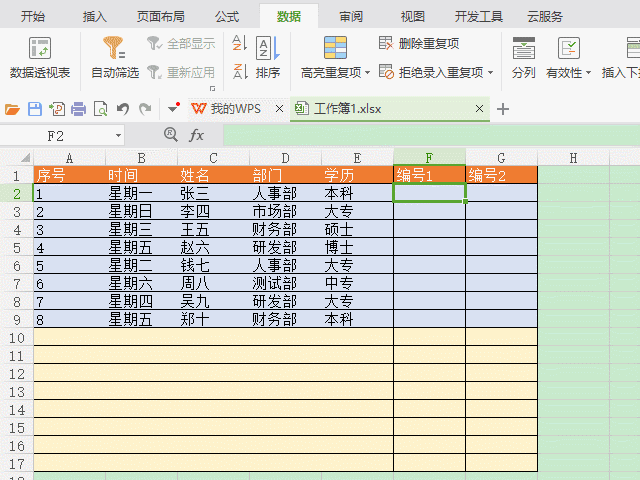This screenshot has height=480, width=640.
Task: Enable 自动筛选 auto filter
Action: click(x=115, y=58)
